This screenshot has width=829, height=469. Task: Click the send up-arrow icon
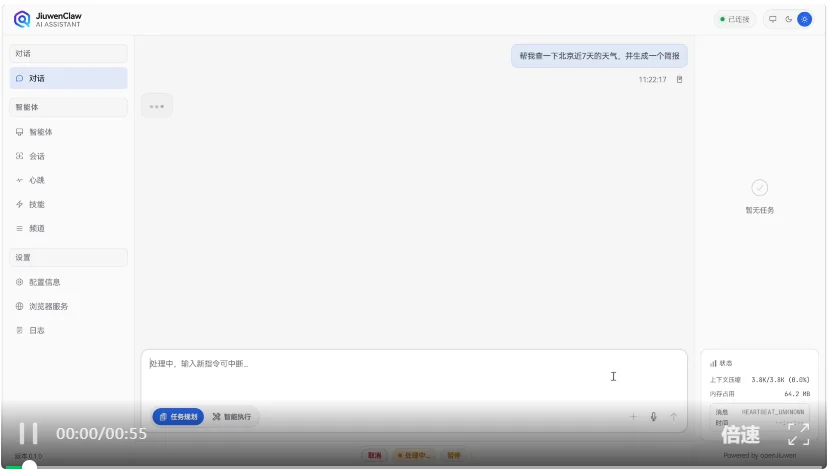(x=674, y=417)
